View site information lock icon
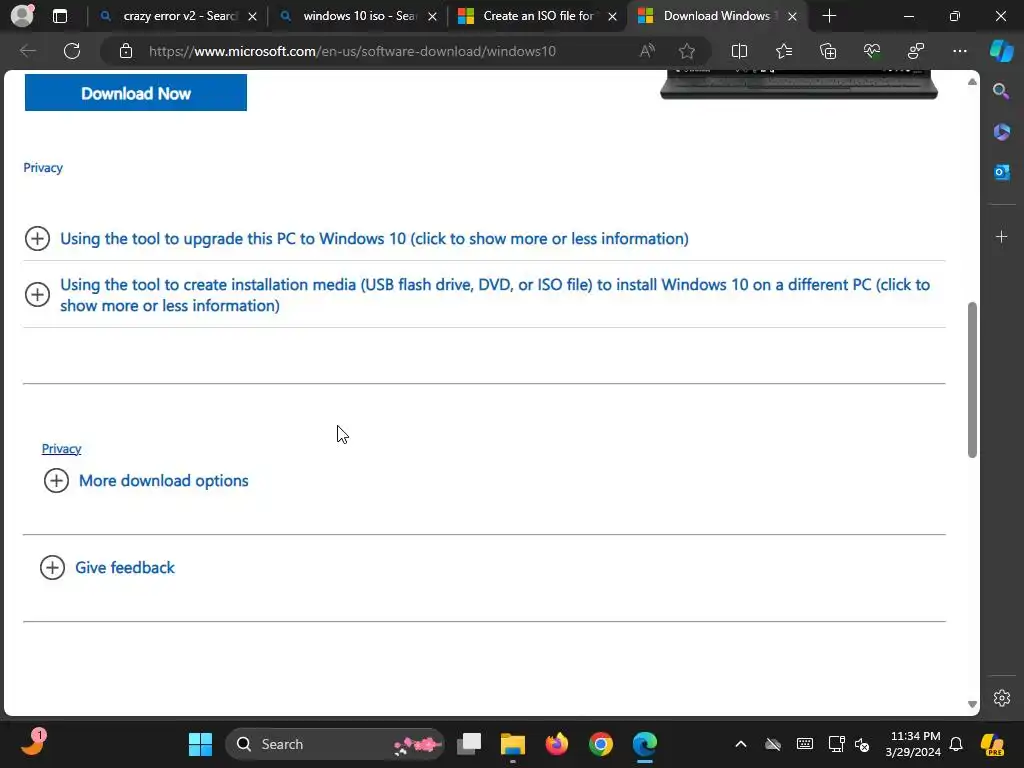 (x=126, y=51)
